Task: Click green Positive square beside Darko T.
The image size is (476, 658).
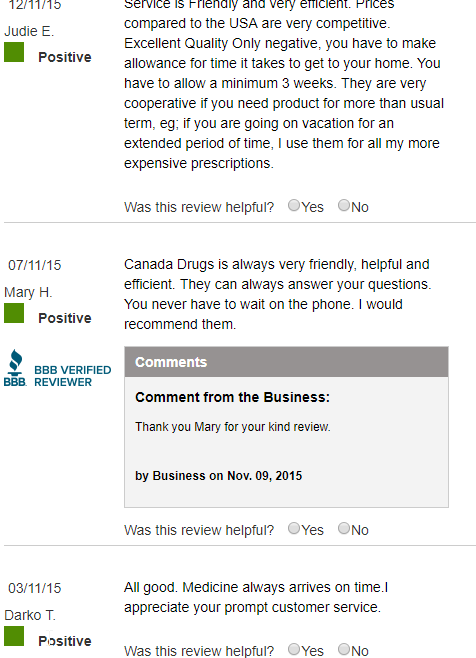Action: [x=14, y=637]
